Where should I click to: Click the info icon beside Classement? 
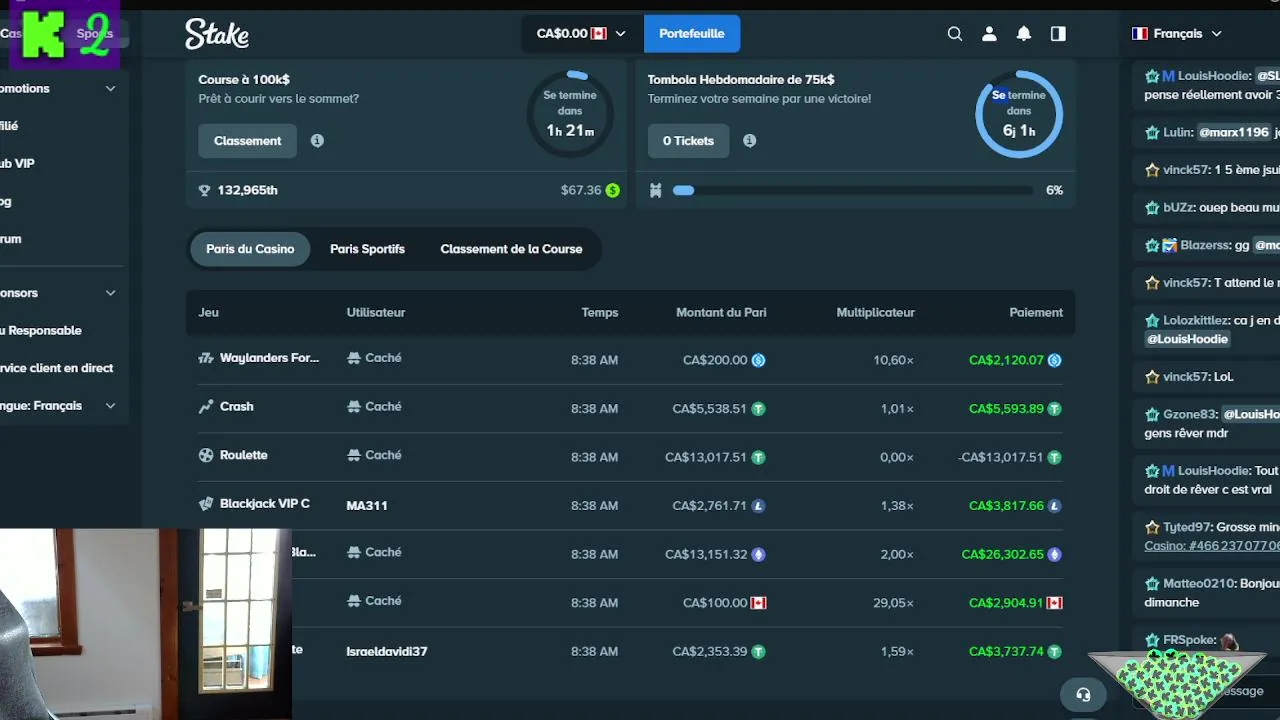[317, 141]
